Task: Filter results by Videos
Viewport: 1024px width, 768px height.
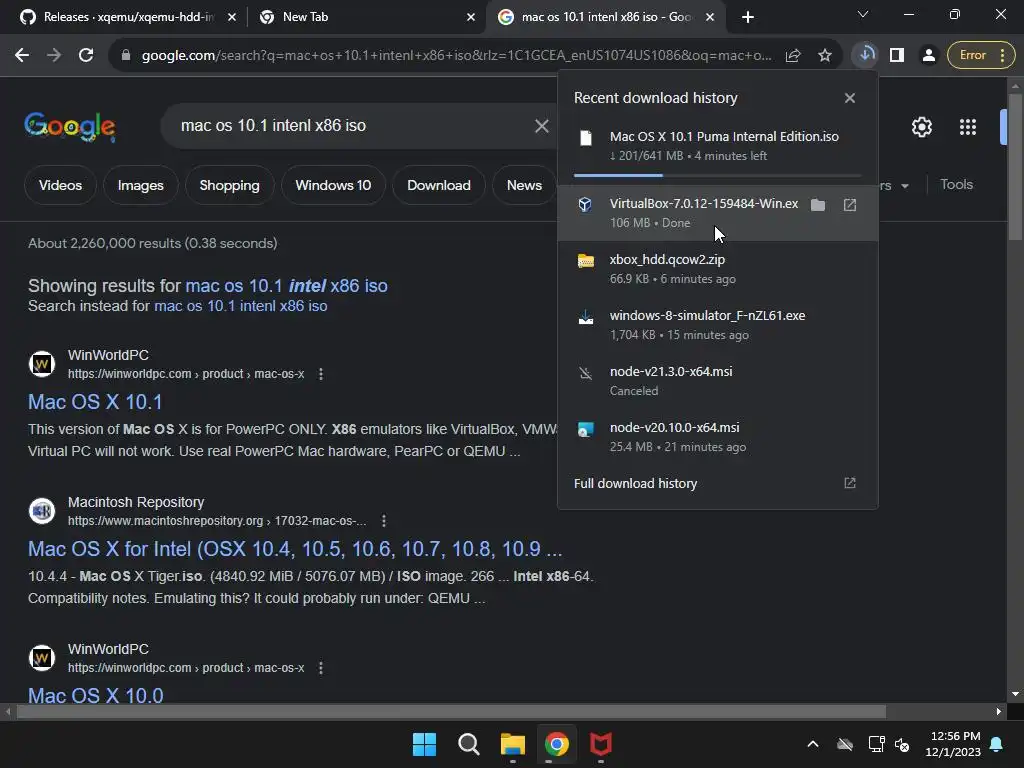Action: tap(60, 185)
